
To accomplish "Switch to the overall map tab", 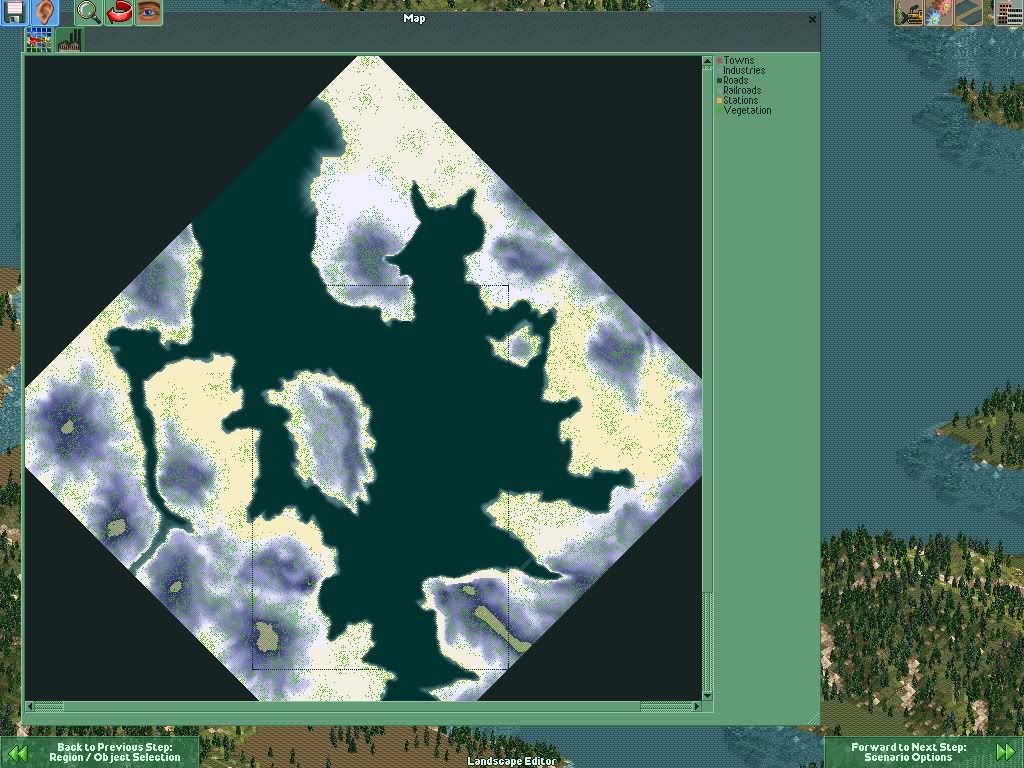I will [39, 41].
